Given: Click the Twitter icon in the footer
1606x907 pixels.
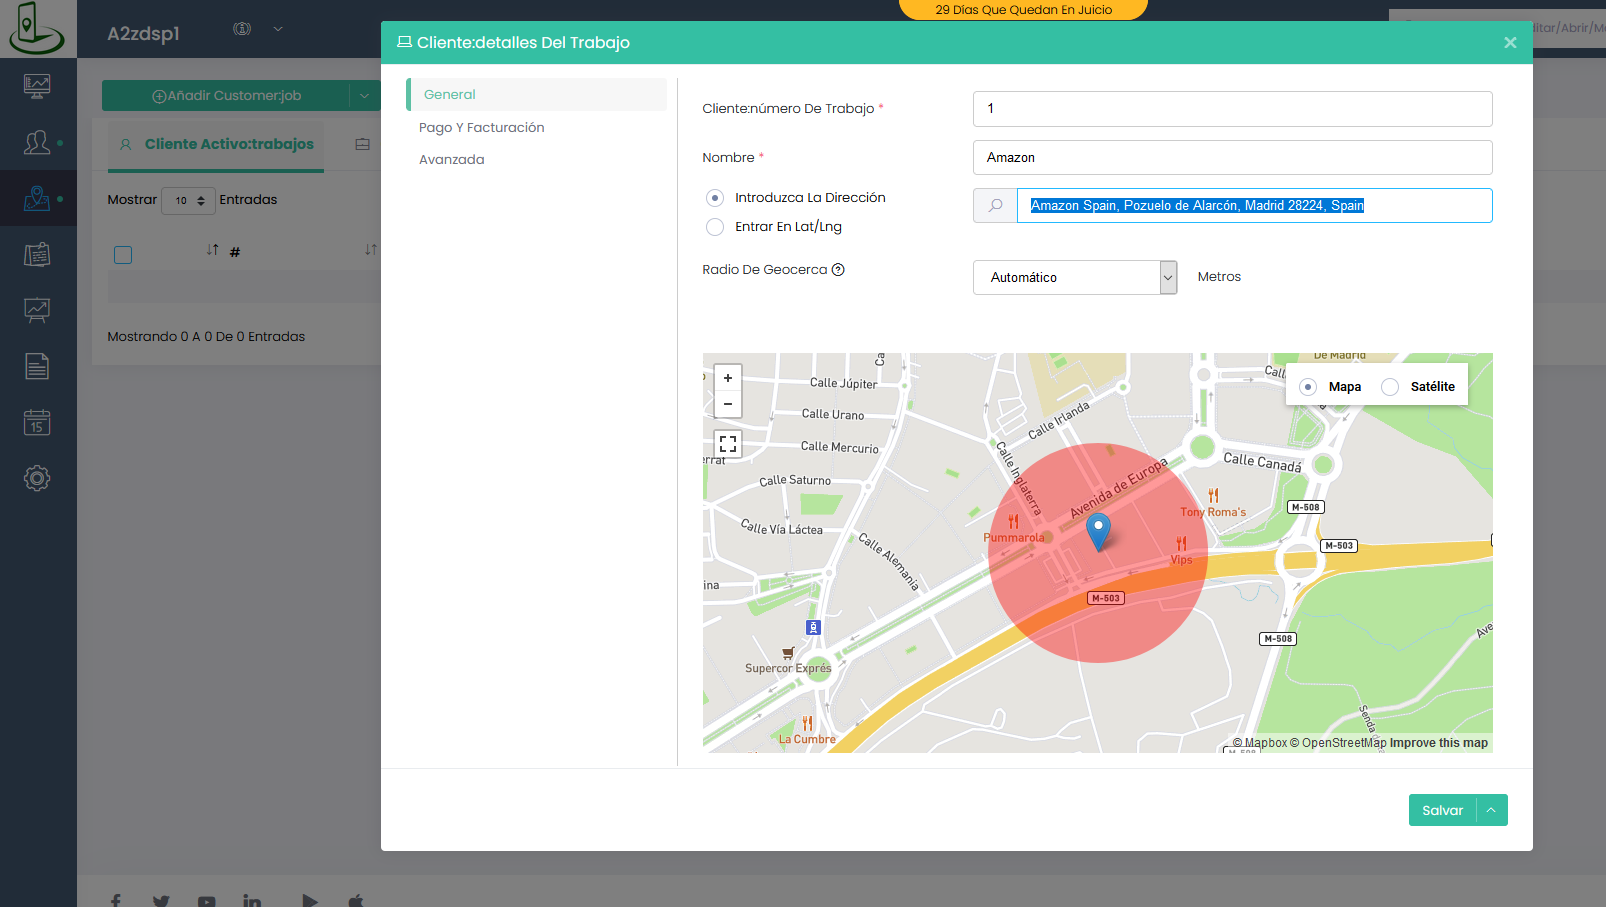Looking at the screenshot, I should tap(161, 901).
